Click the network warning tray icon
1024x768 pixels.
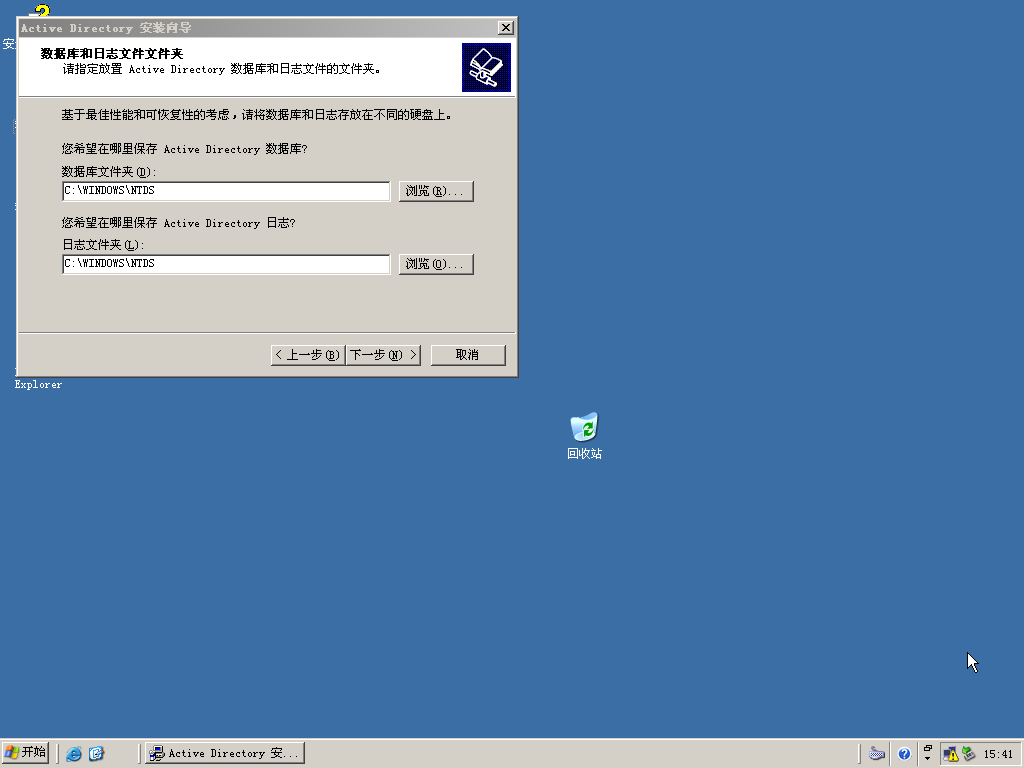(x=951, y=754)
